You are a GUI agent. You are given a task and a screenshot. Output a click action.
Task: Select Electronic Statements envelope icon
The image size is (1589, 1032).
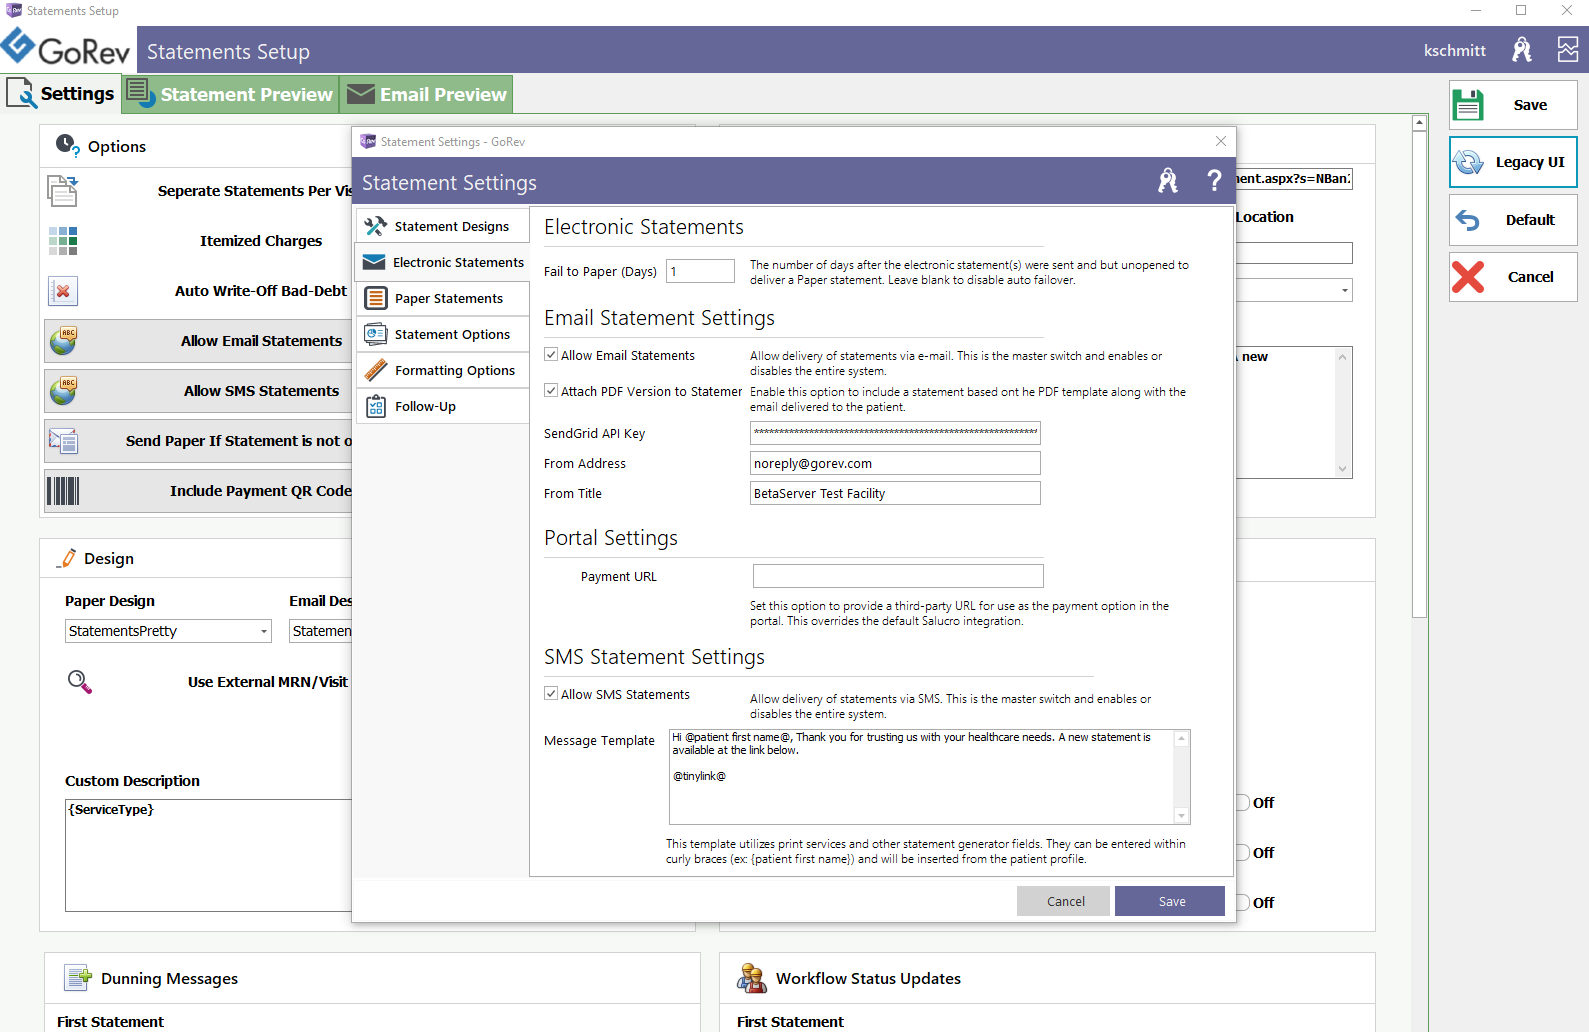[374, 262]
